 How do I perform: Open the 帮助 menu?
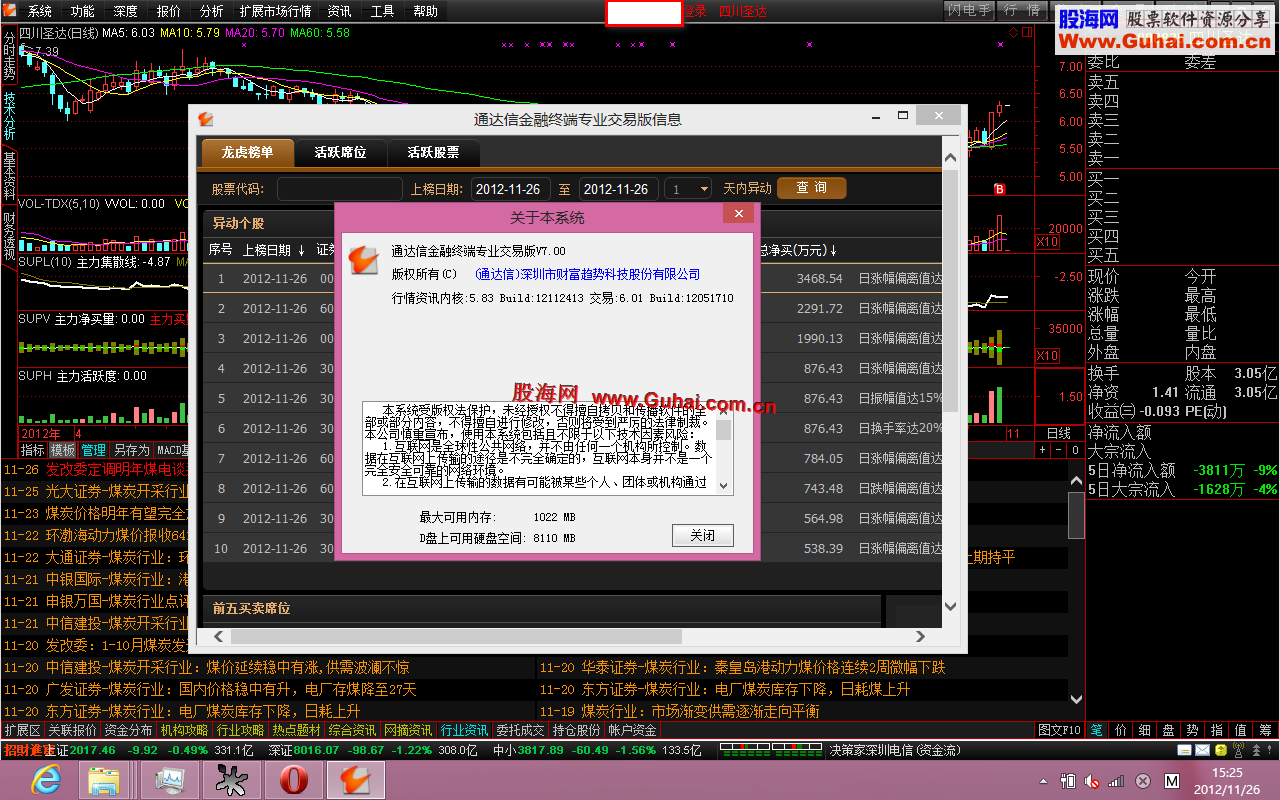coord(425,11)
